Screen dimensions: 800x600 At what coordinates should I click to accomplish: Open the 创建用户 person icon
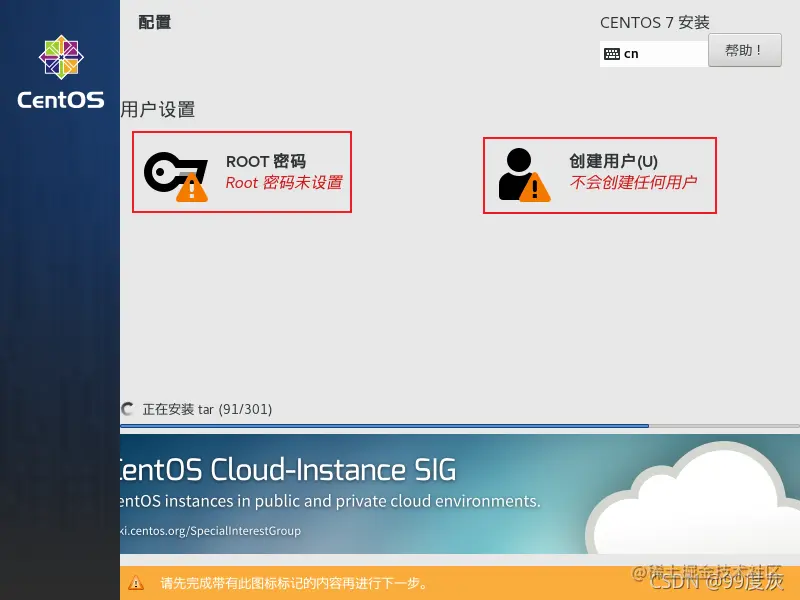524,175
